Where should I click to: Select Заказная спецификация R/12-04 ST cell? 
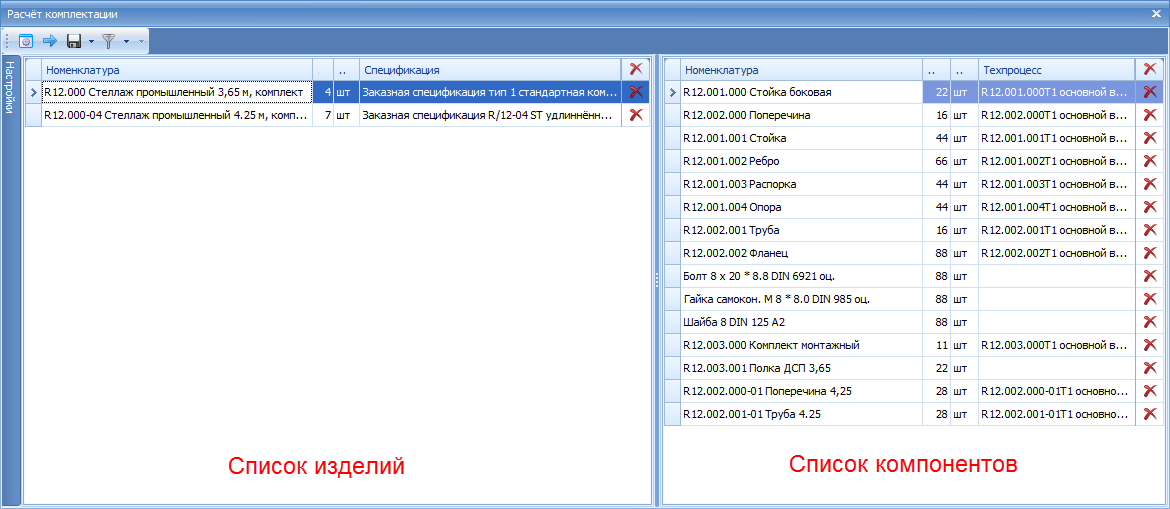(489, 115)
